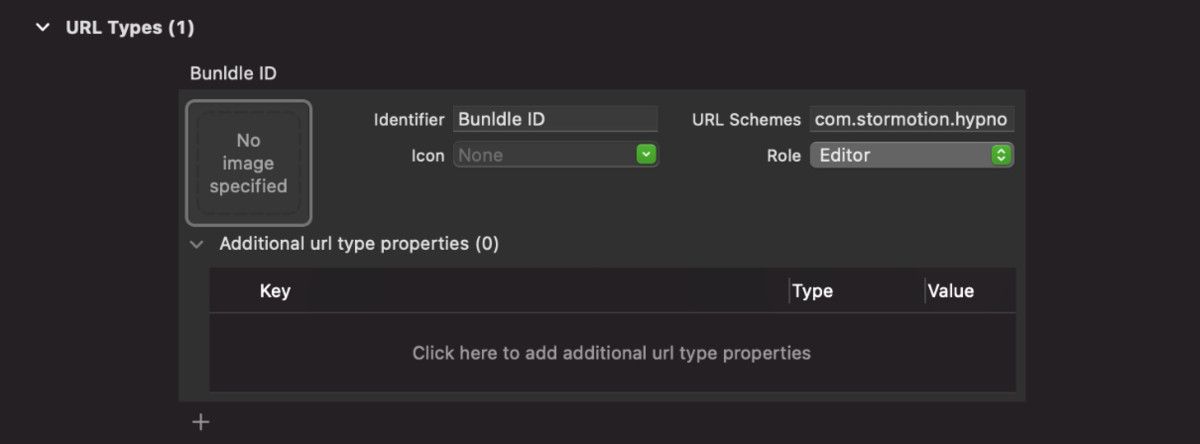This screenshot has height=444, width=1200.
Task: Open the Role Editor popup menu
Action: tap(898, 155)
